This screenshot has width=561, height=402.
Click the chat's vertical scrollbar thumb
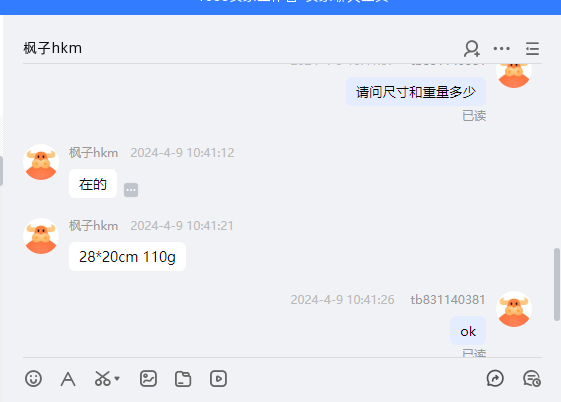[557, 284]
